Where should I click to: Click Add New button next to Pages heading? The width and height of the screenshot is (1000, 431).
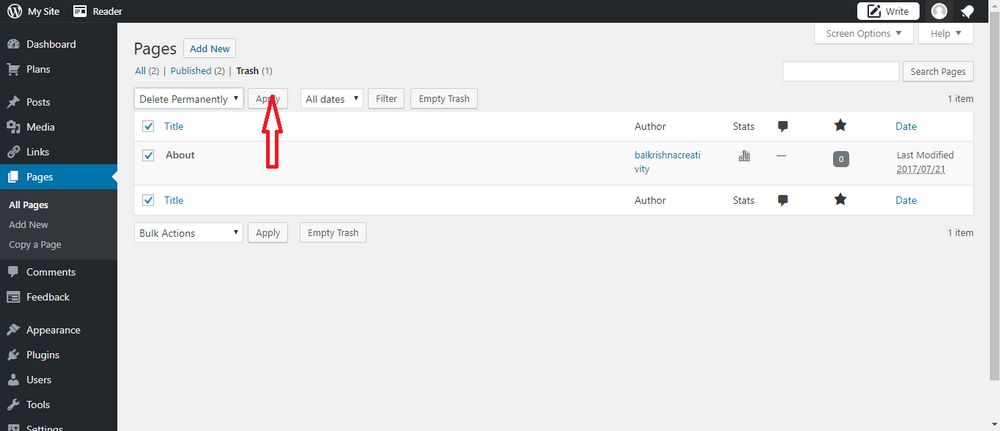[x=210, y=48]
